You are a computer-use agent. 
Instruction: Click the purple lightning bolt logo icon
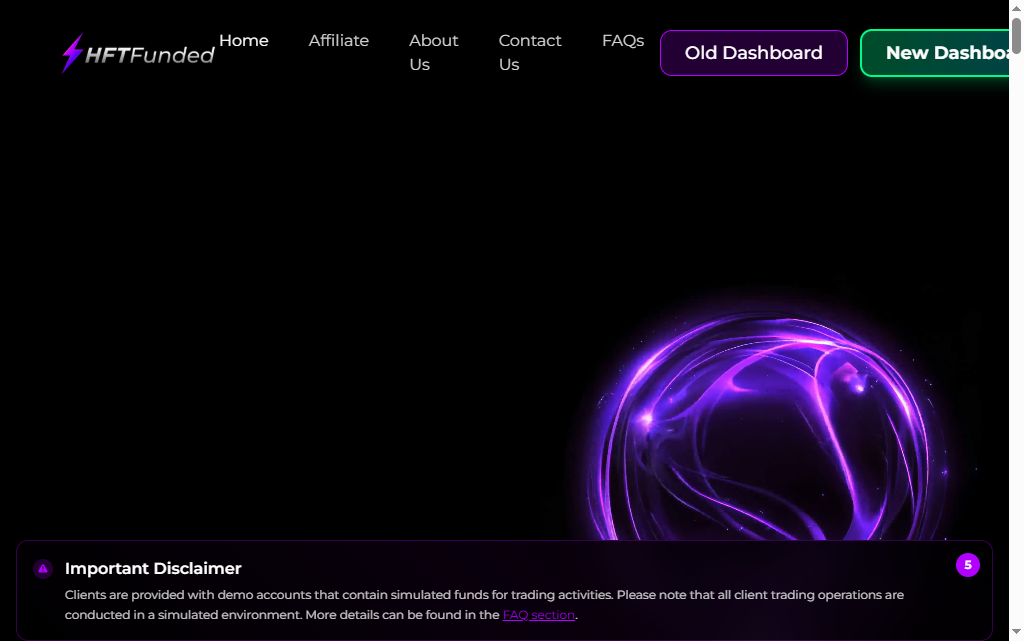[72, 53]
